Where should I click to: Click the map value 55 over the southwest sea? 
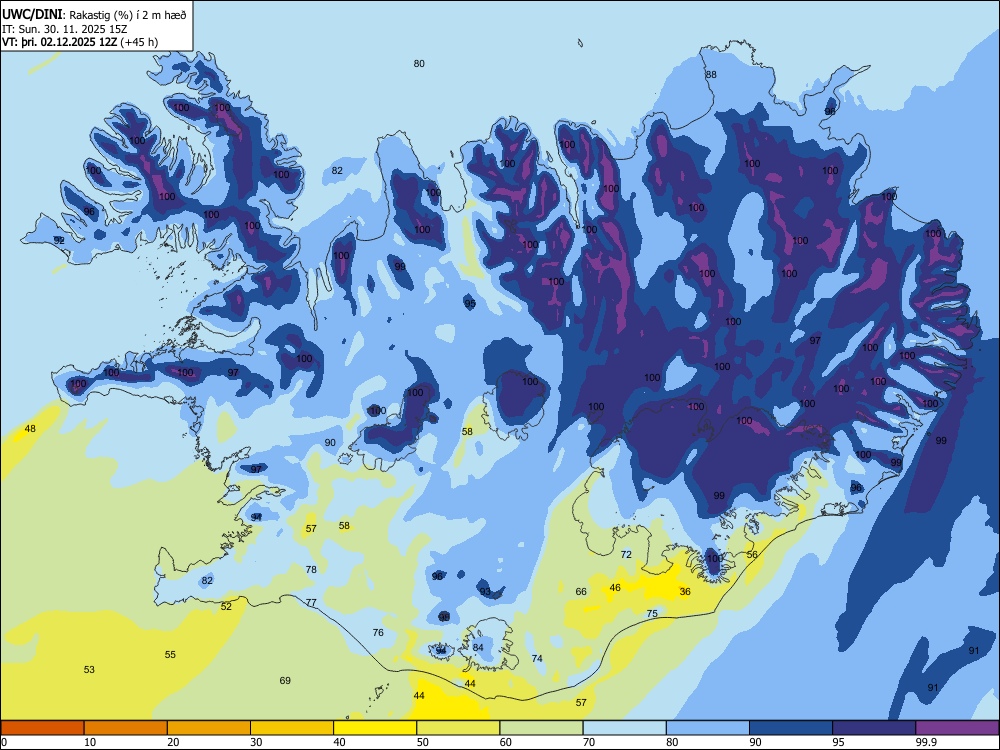point(170,655)
